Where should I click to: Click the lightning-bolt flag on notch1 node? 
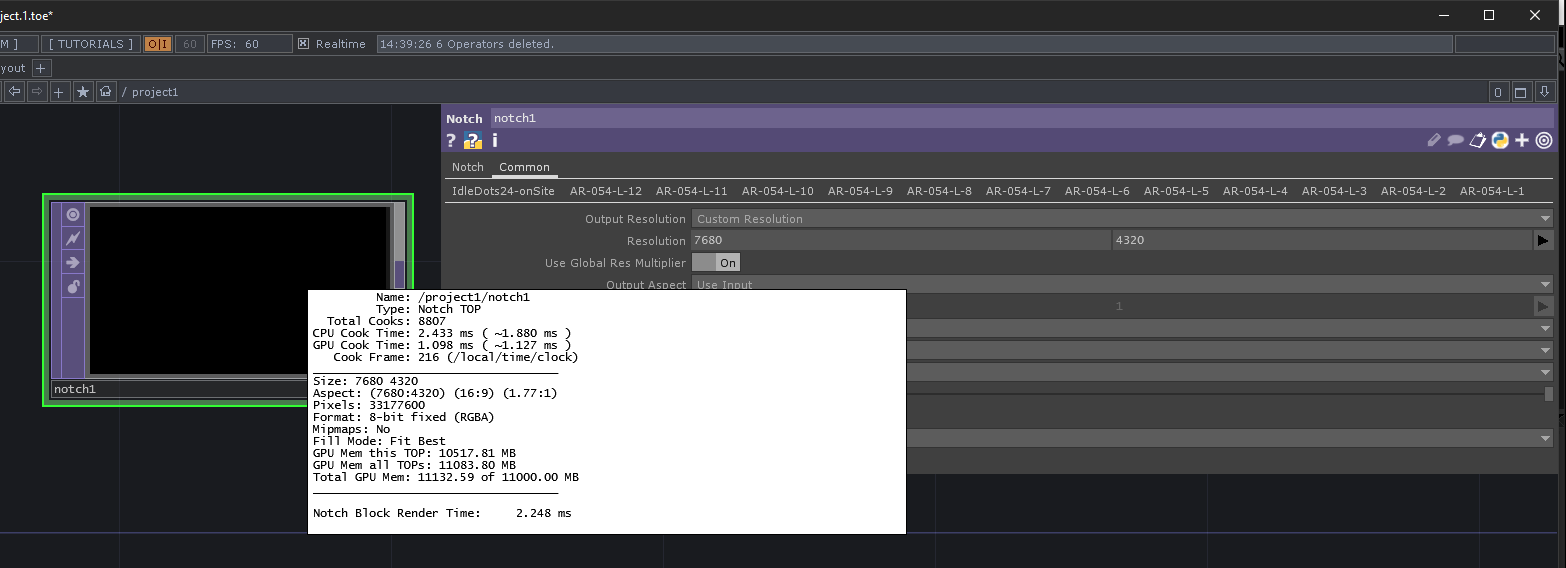[x=73, y=239]
